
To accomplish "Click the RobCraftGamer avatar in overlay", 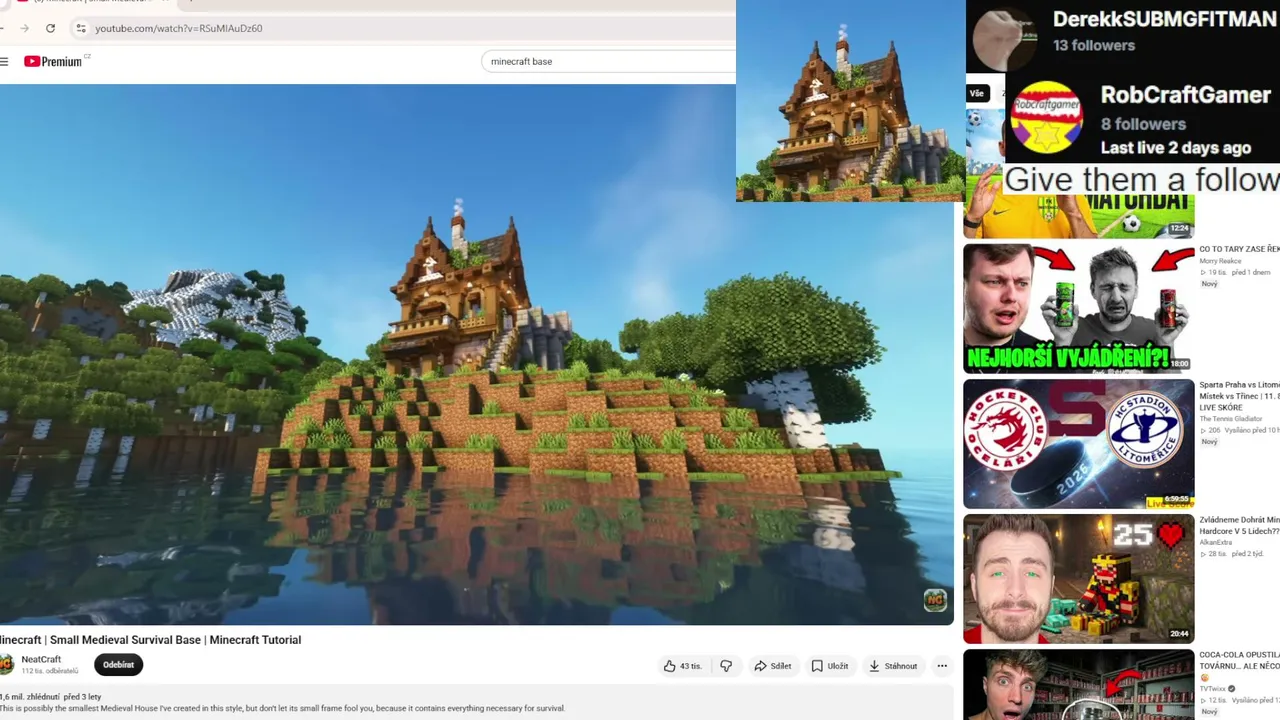I will tap(1046, 115).
